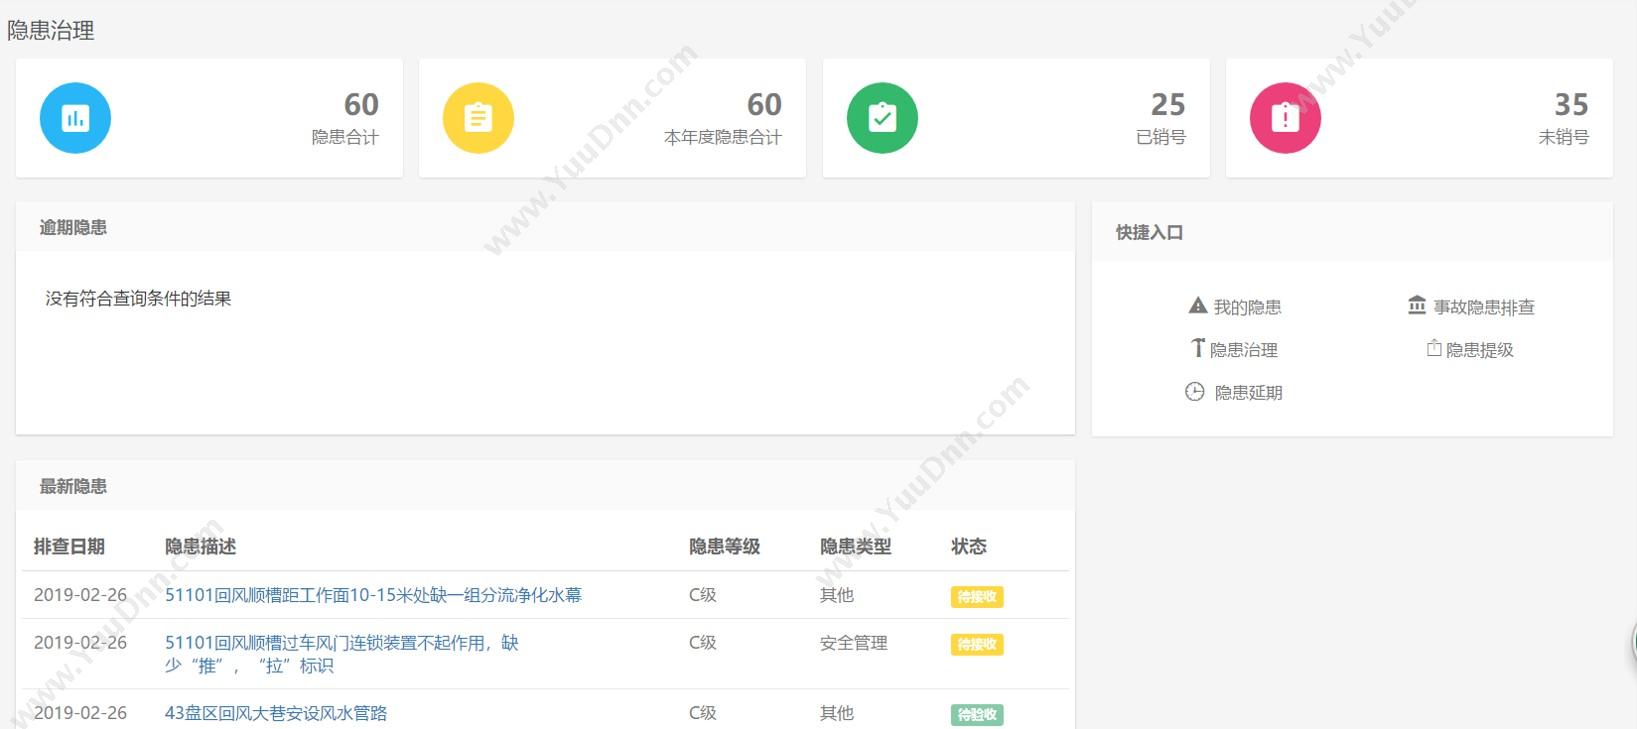
Task: Click the 其他 type cell in the first row
Action: [x=837, y=595]
